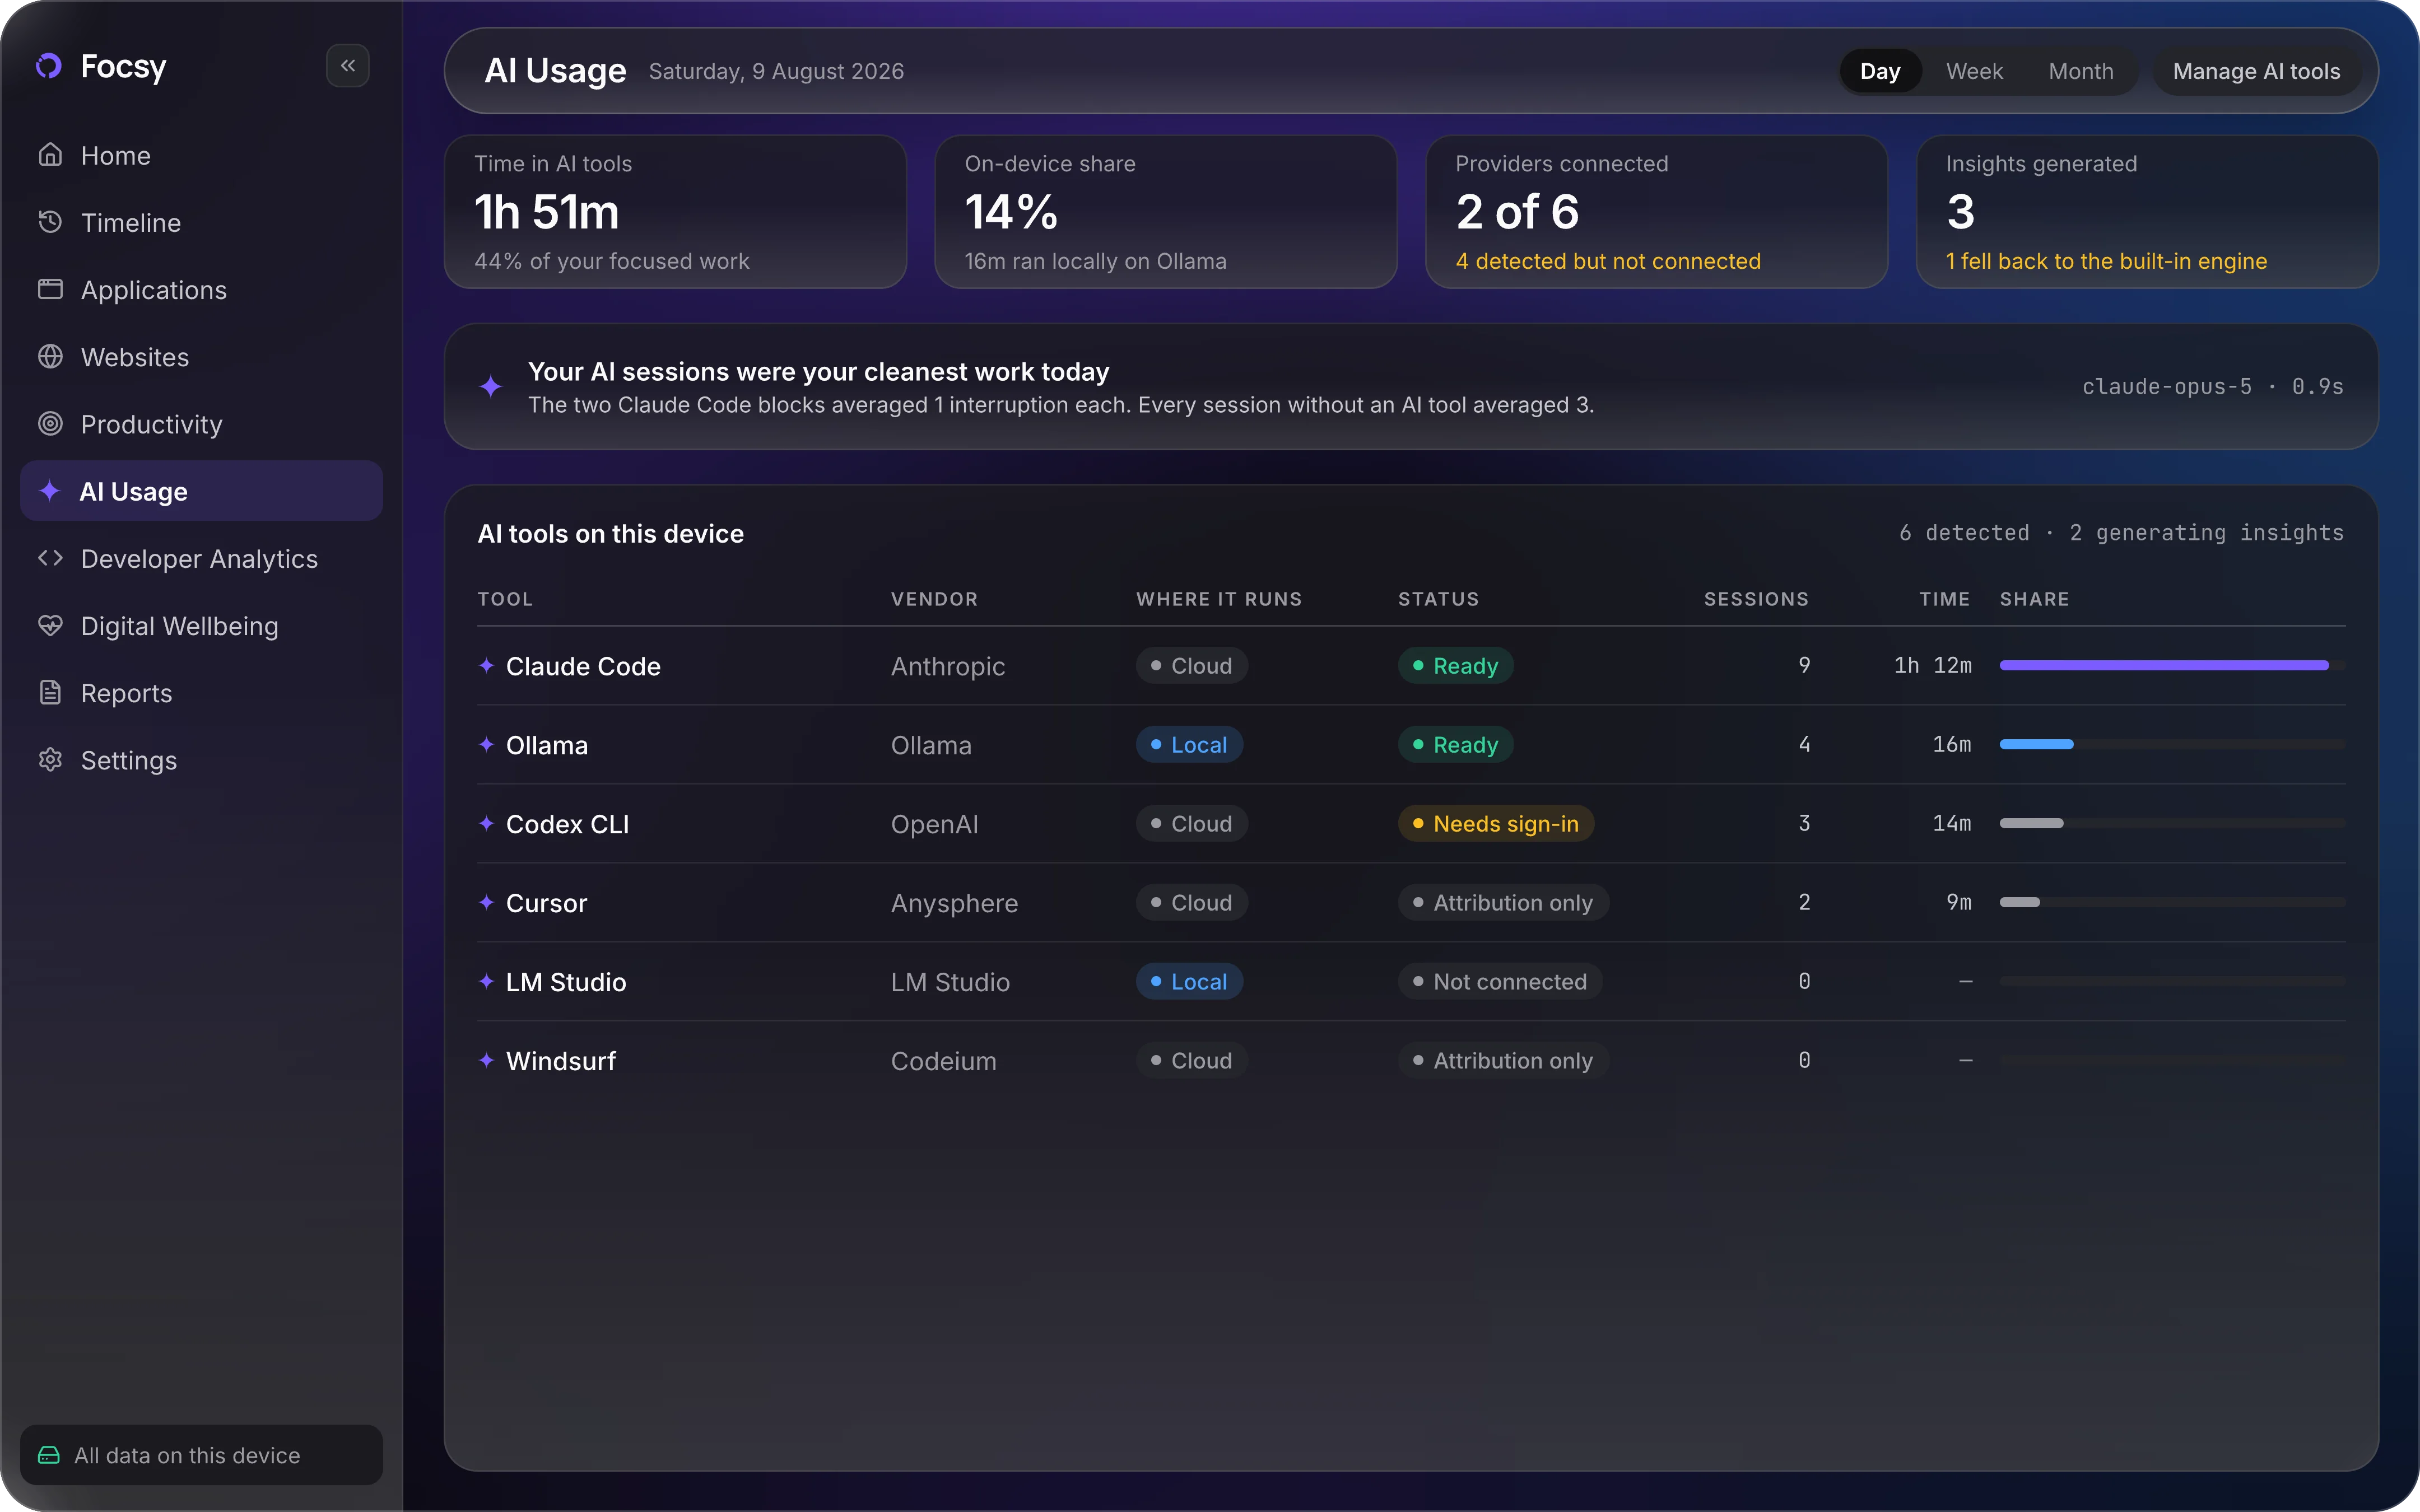Click the AI Usage sparkle icon in sidebar
Image resolution: width=2420 pixels, height=1512 pixels.
[50, 490]
